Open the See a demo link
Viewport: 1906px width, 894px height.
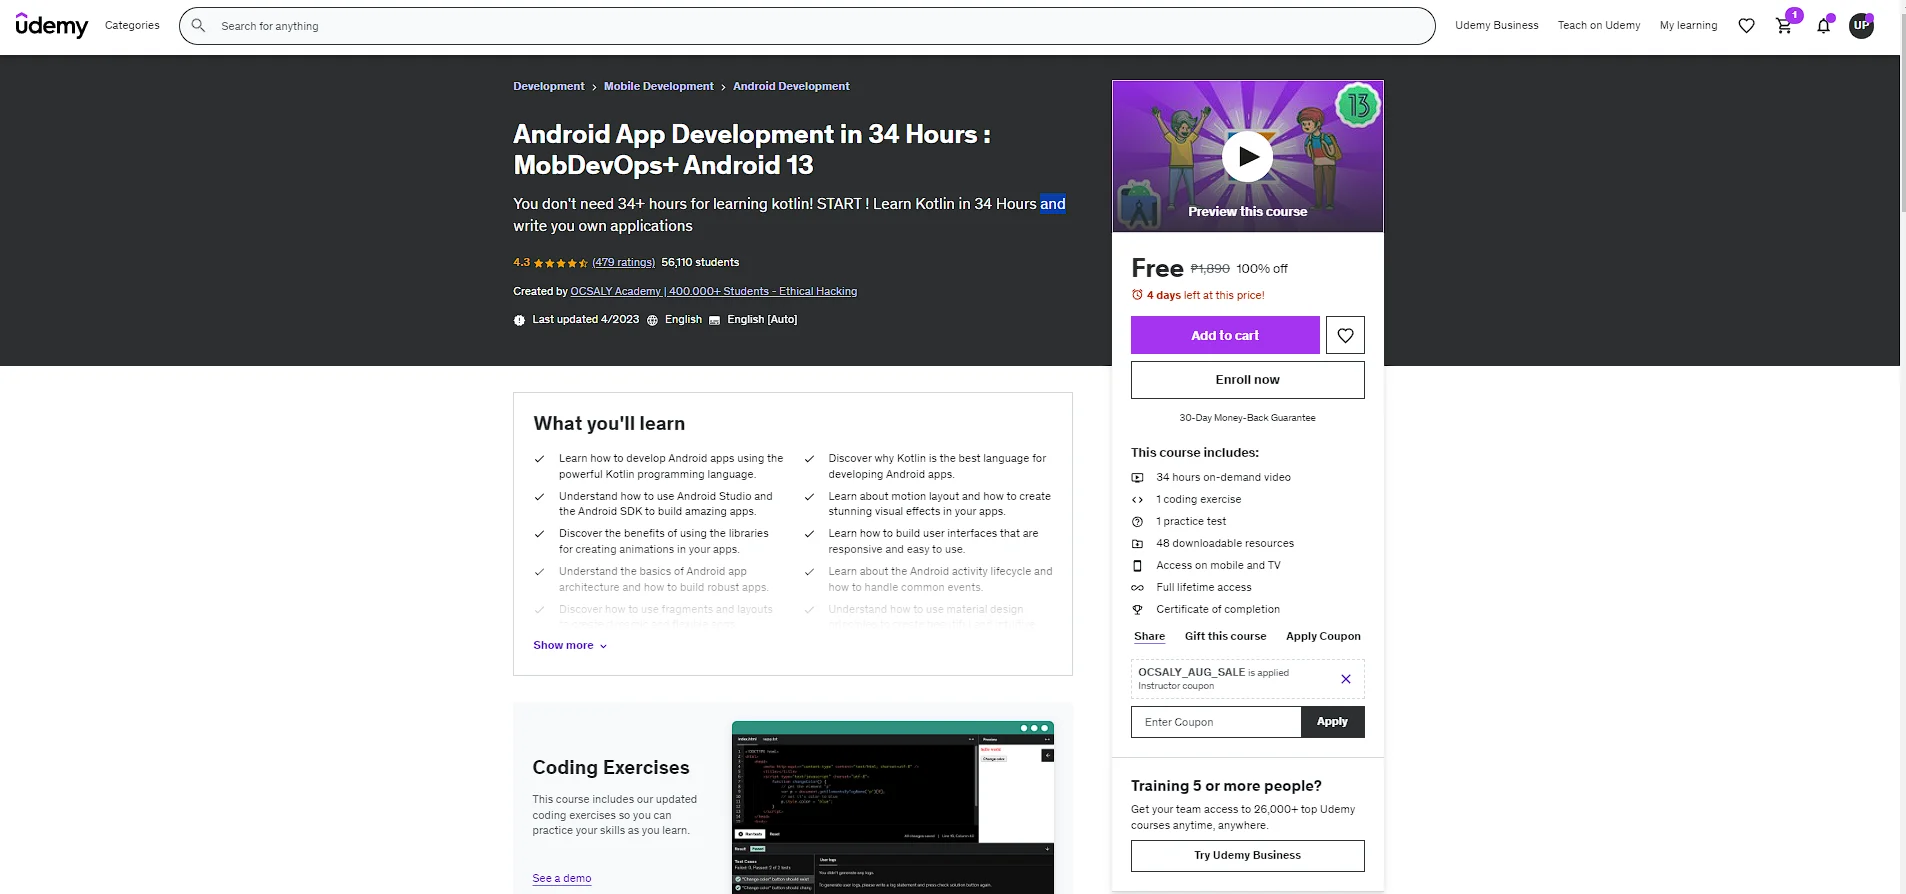tap(562, 878)
